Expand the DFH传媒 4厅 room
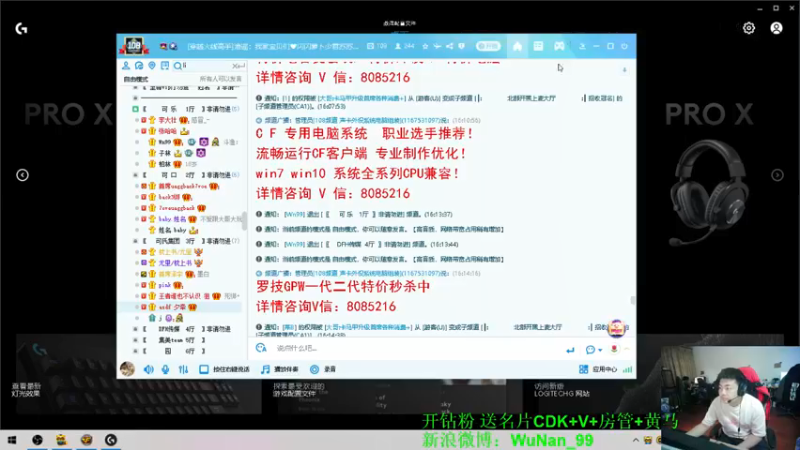Viewport: 800px width, 450px height. 135,329
